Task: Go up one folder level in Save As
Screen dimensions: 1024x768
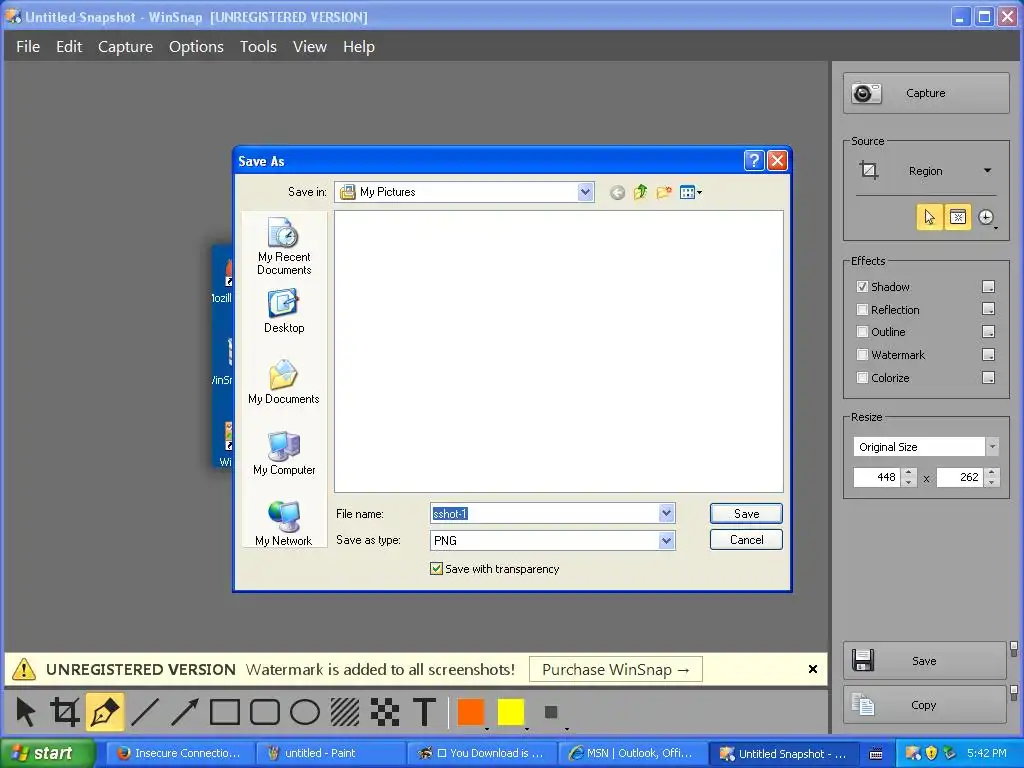Action: (x=641, y=192)
